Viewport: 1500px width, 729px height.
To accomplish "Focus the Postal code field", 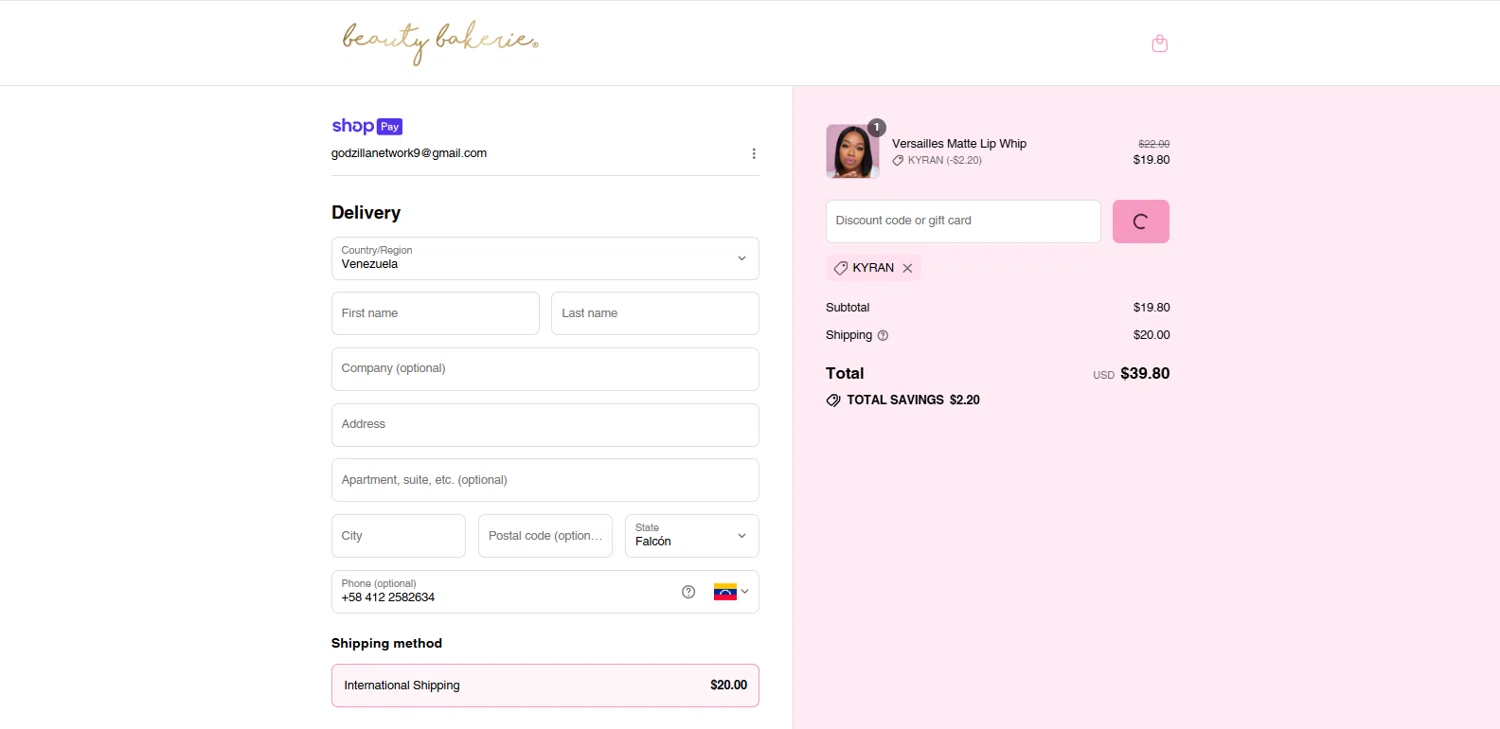I will coord(545,536).
